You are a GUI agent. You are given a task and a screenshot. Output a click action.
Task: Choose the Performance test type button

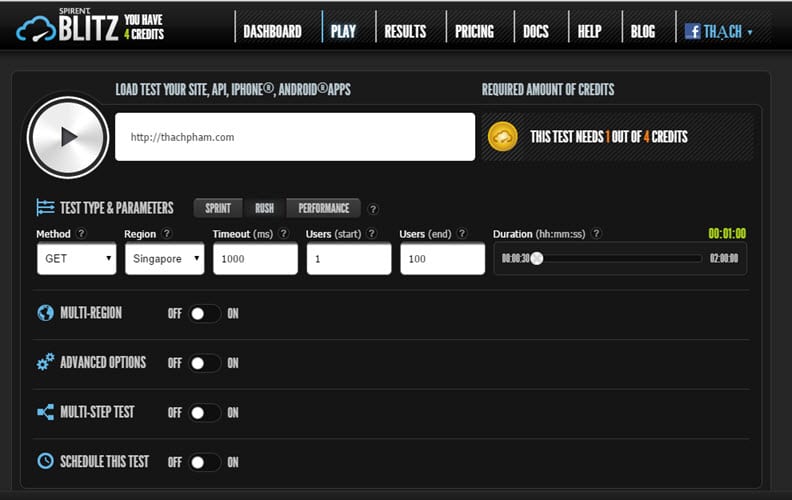point(323,208)
